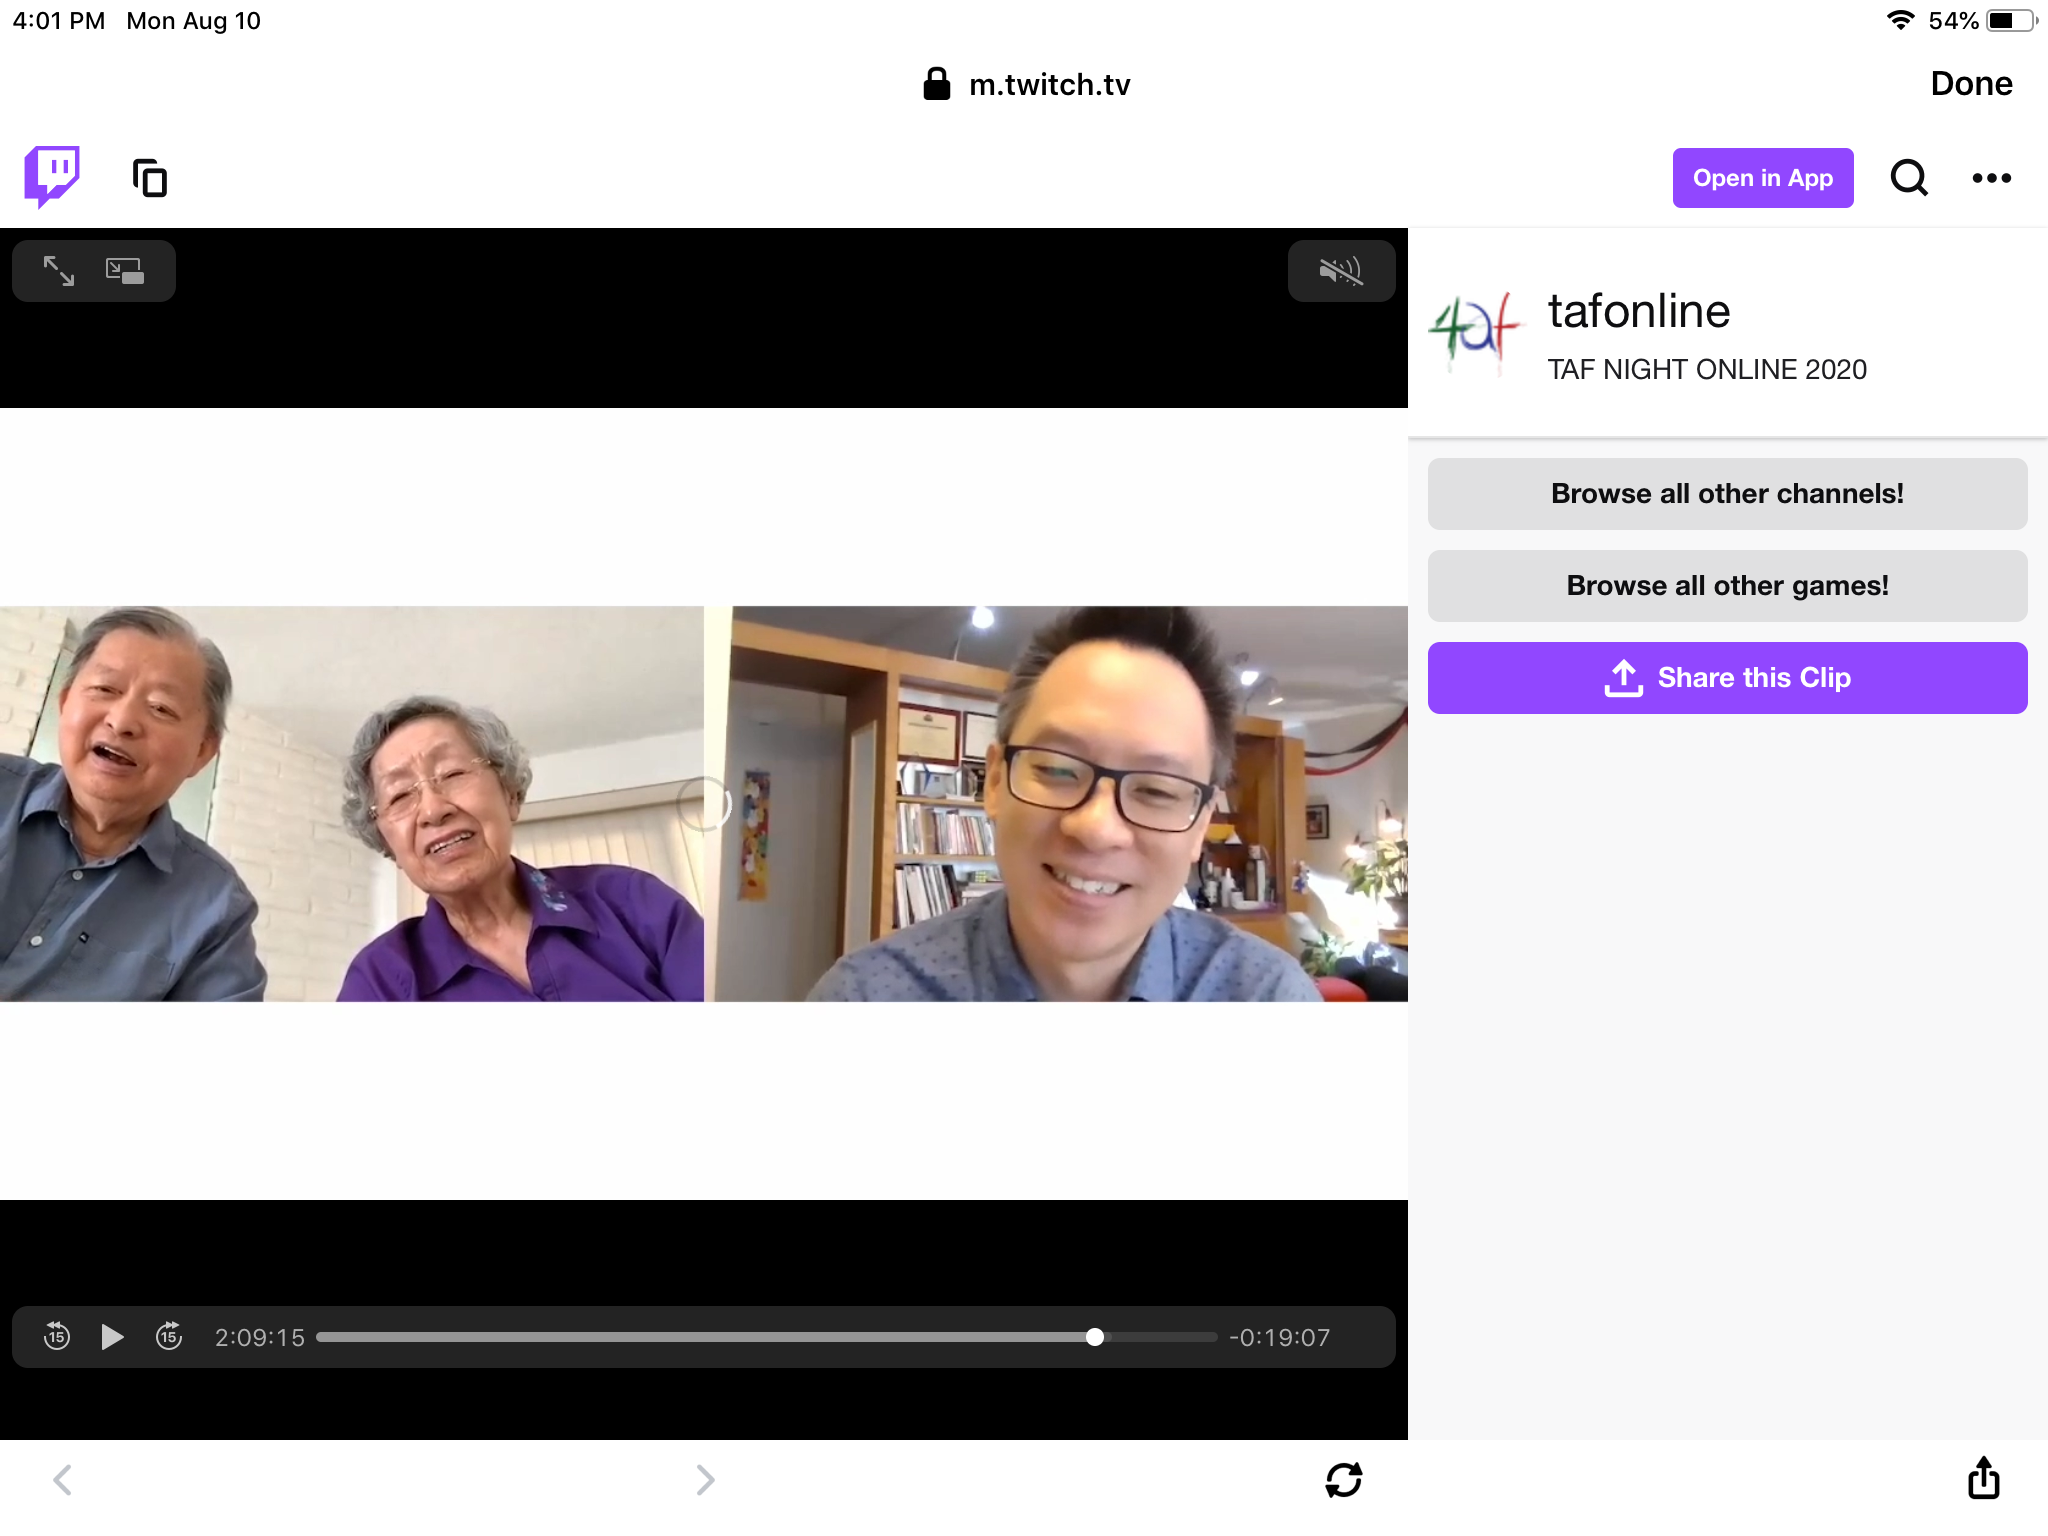Click Share this Clip button
Image resolution: width=2048 pixels, height=1536 pixels.
point(1727,678)
